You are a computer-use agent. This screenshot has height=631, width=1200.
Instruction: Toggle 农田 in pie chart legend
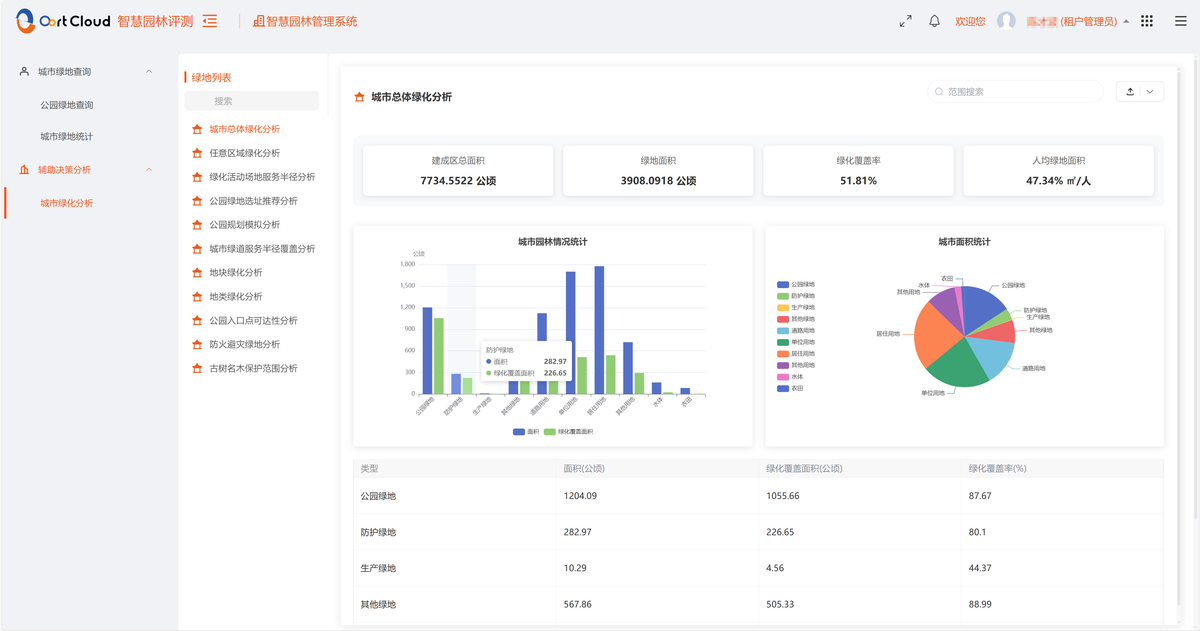click(x=791, y=388)
